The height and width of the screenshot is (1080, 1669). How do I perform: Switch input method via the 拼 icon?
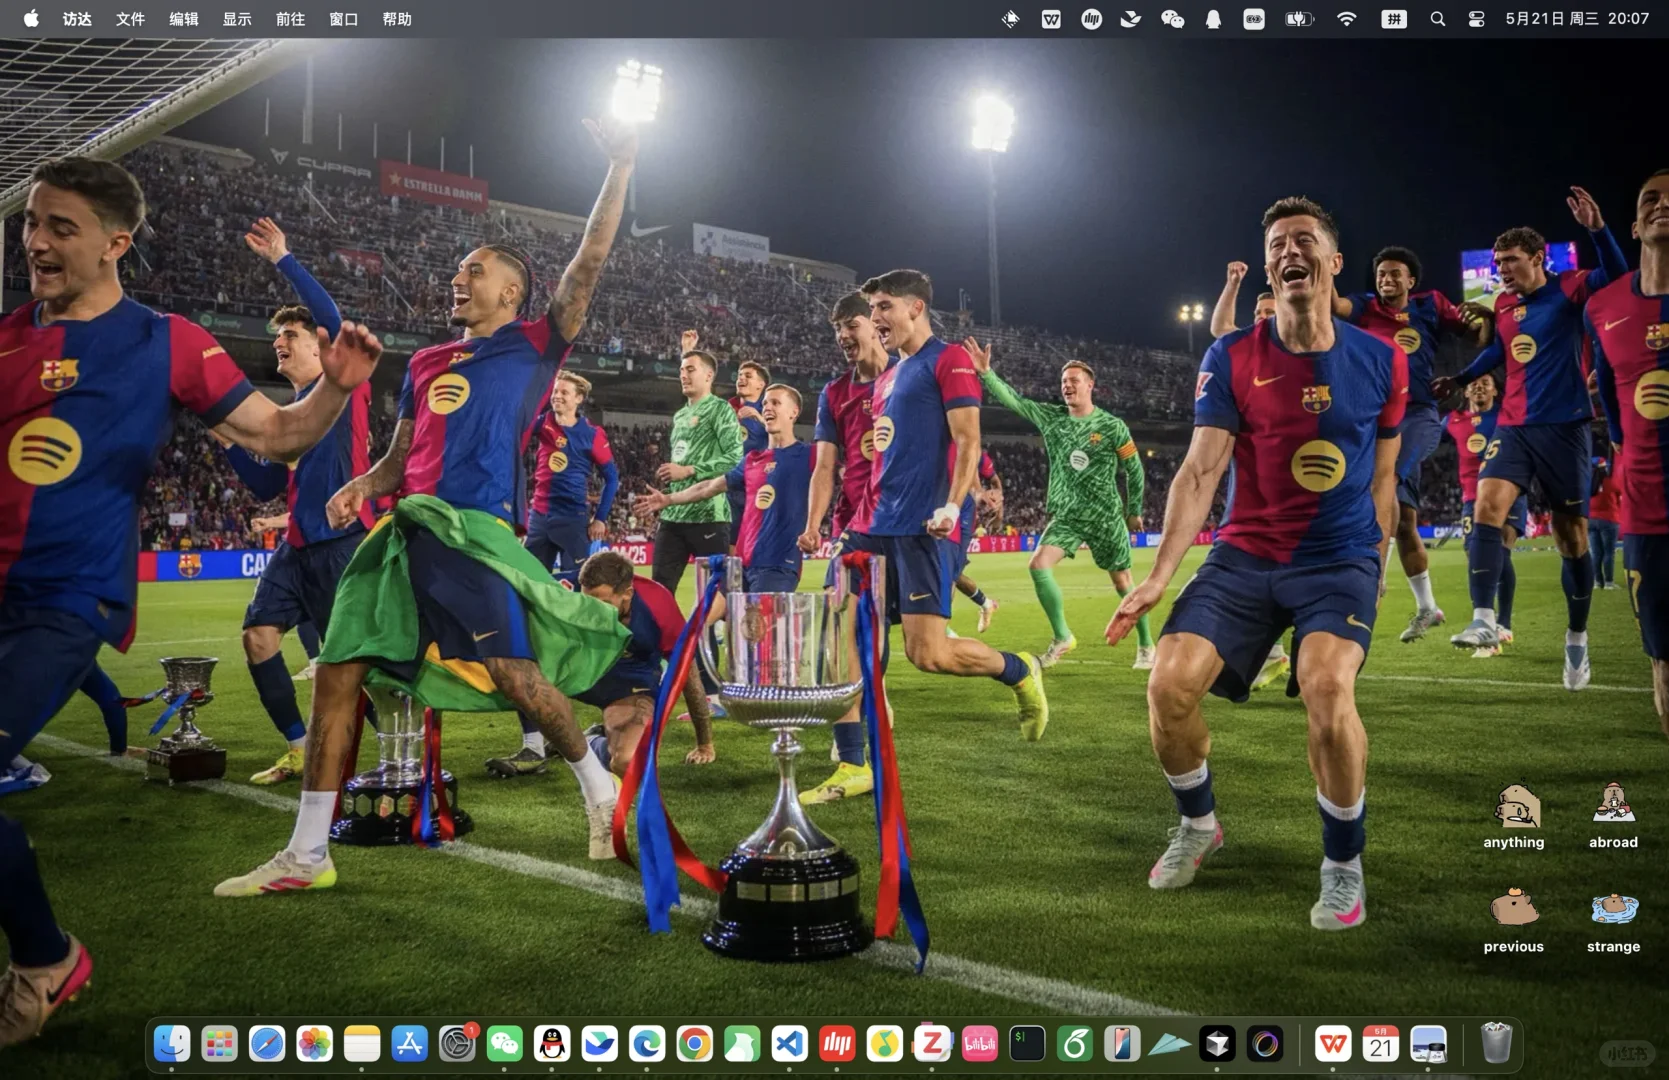pyautogui.click(x=1393, y=18)
